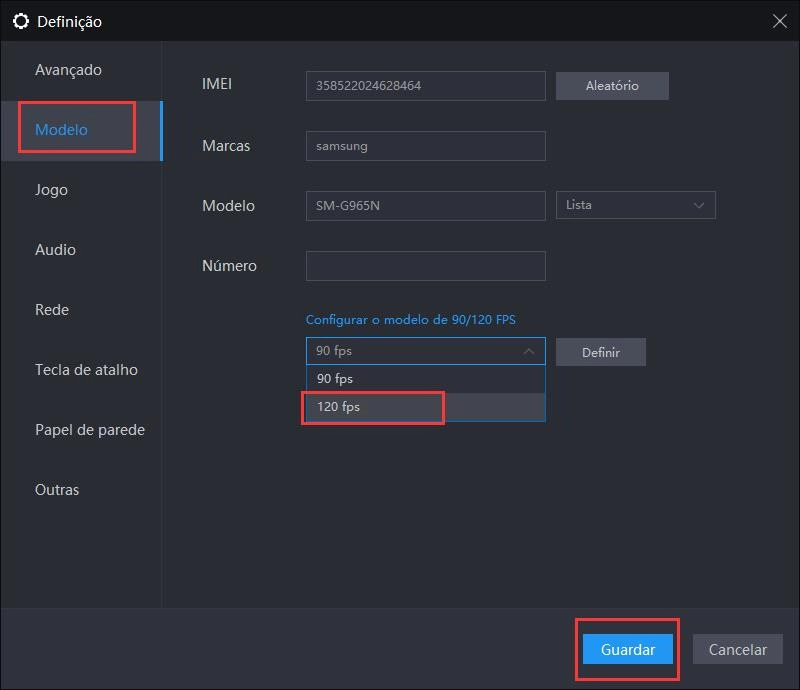Open Tecla de atalho settings

pos(86,370)
